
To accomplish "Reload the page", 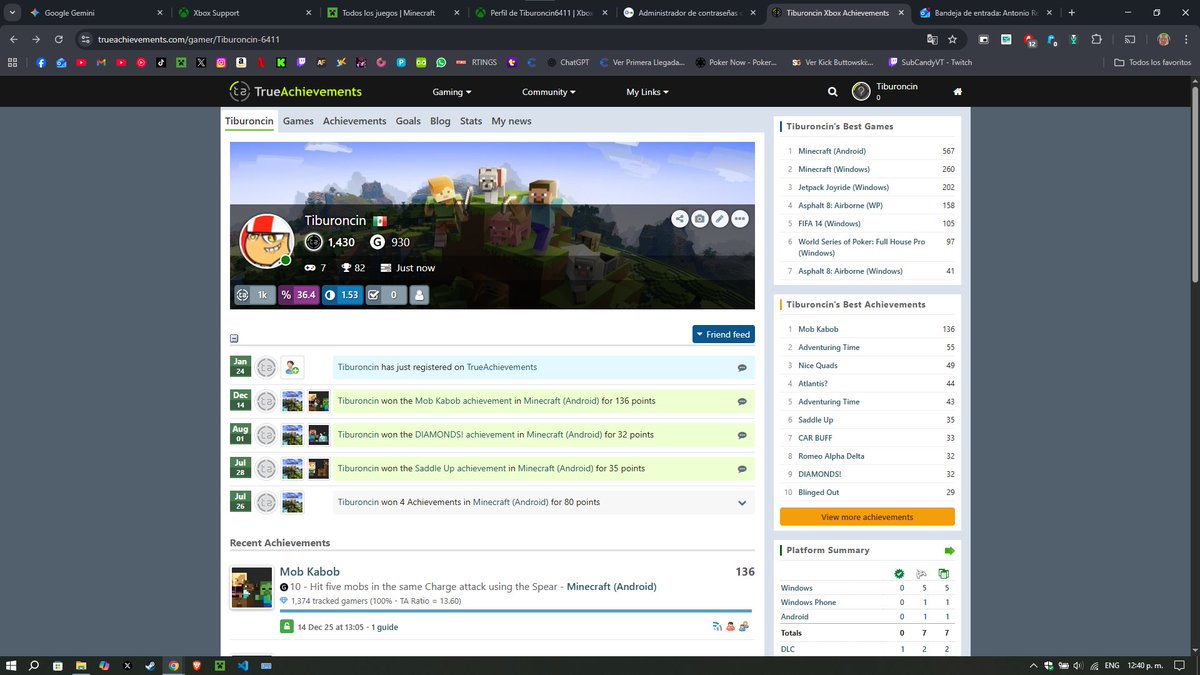I will pos(59,39).
